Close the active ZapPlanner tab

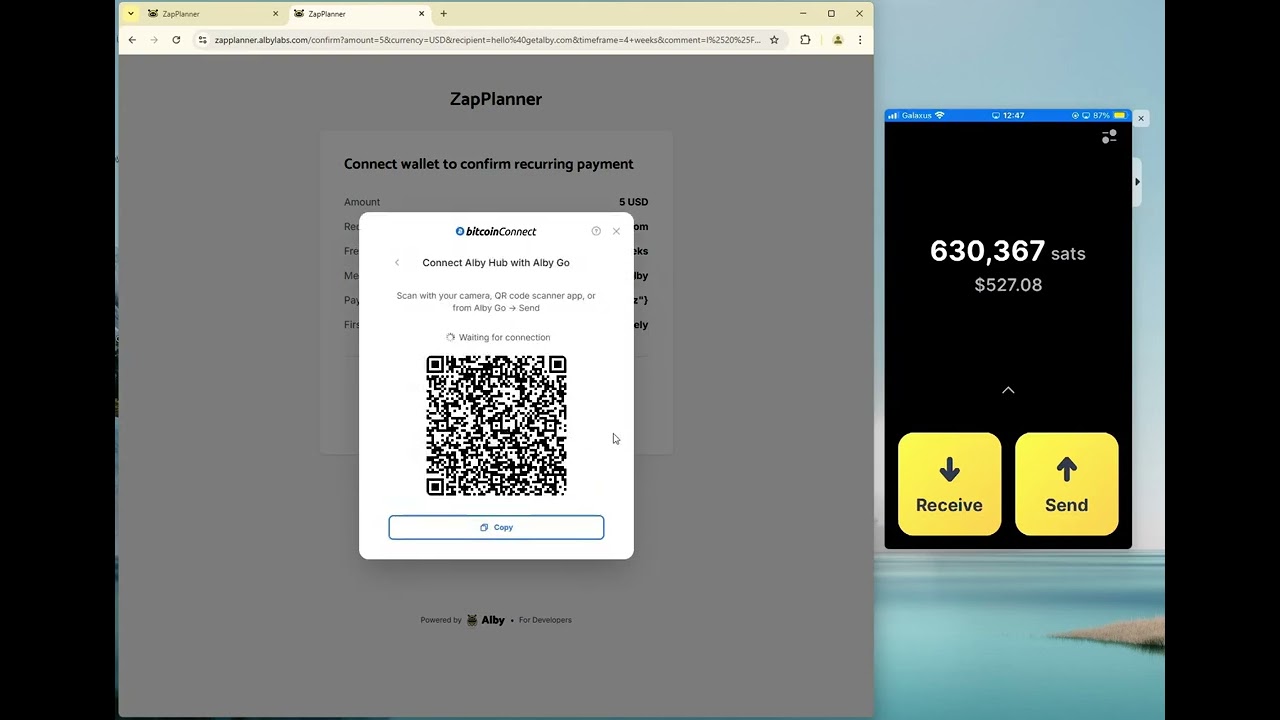tap(421, 14)
